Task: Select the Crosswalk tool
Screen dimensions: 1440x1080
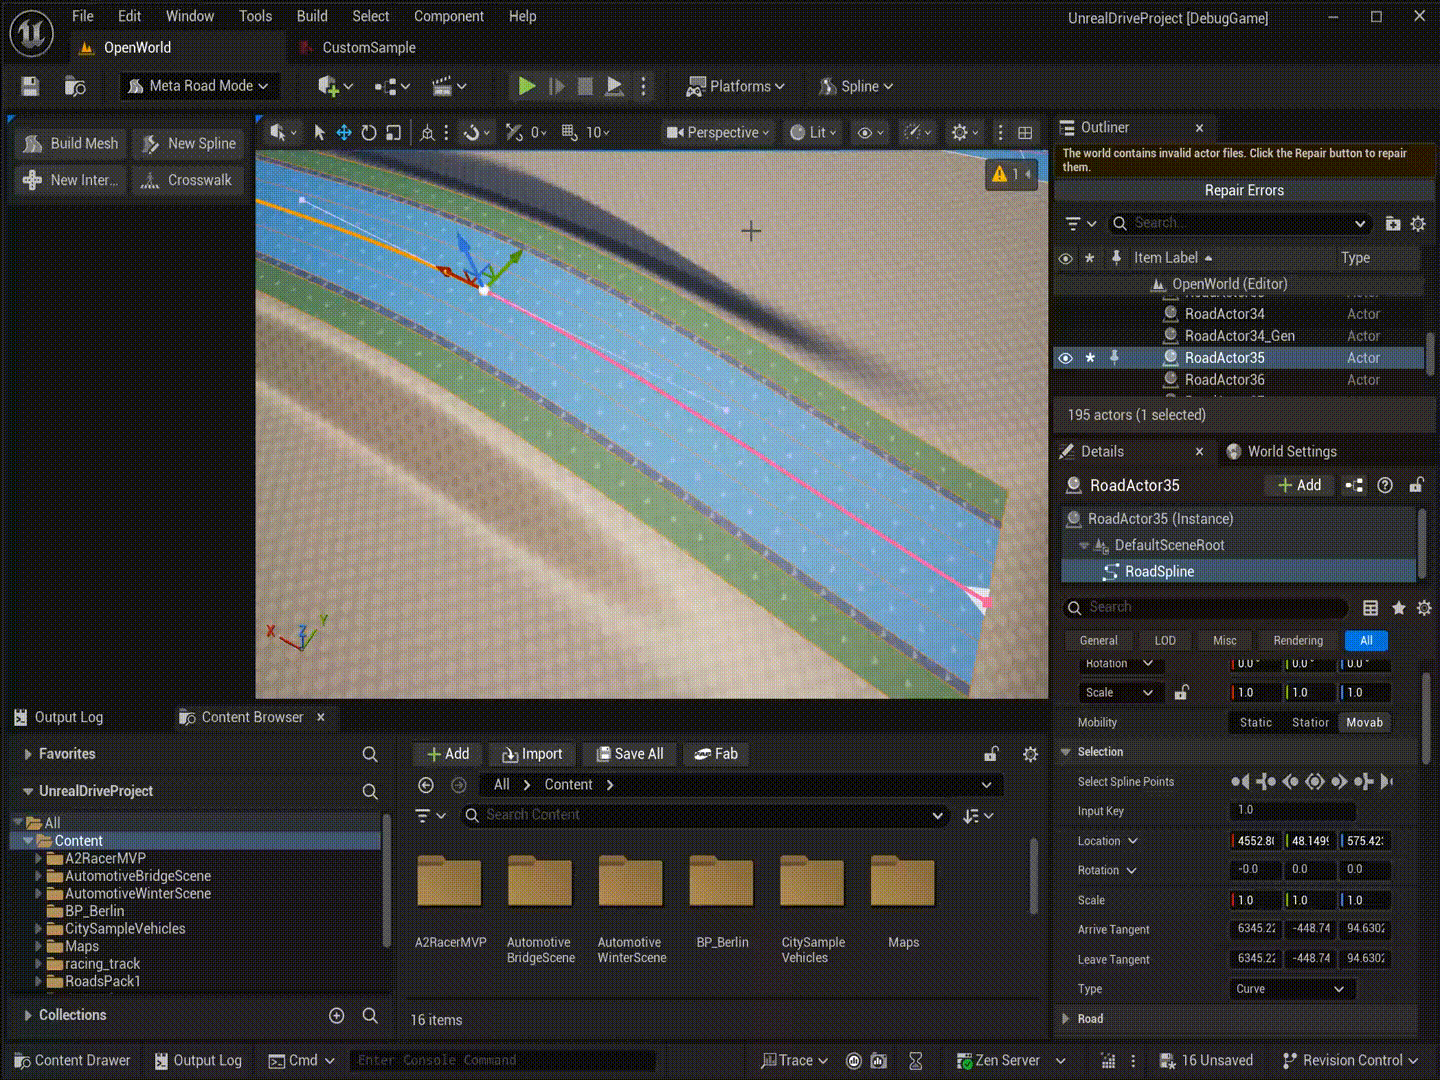Action: click(190, 180)
